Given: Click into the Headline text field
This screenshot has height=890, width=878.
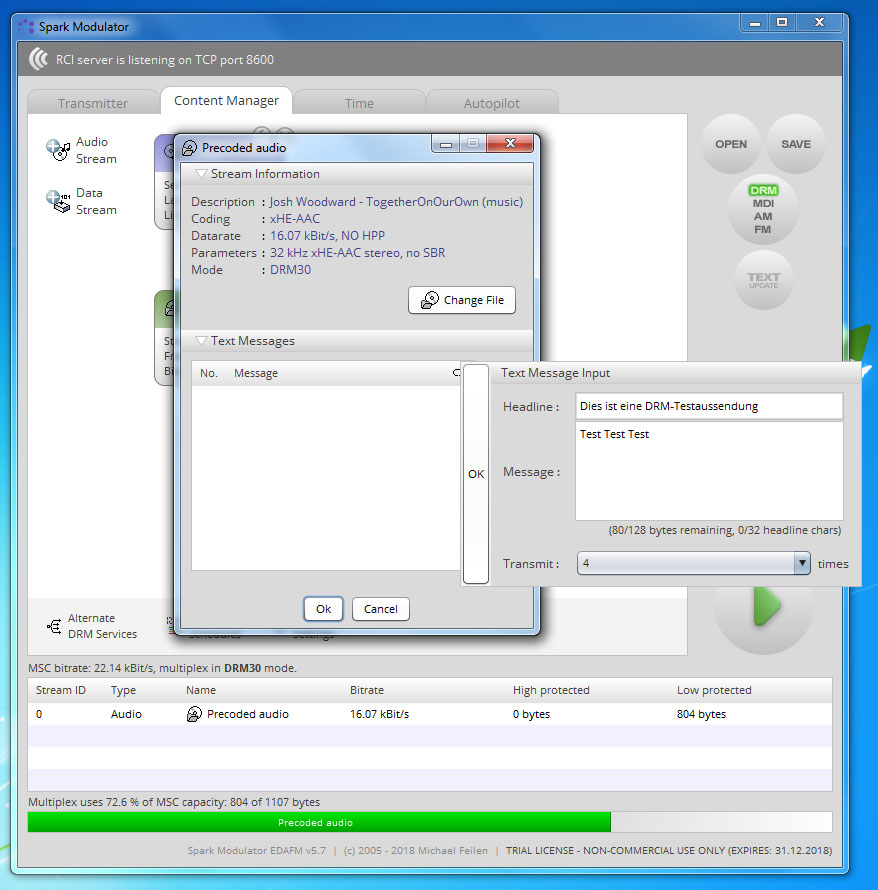Looking at the screenshot, I should [709, 406].
